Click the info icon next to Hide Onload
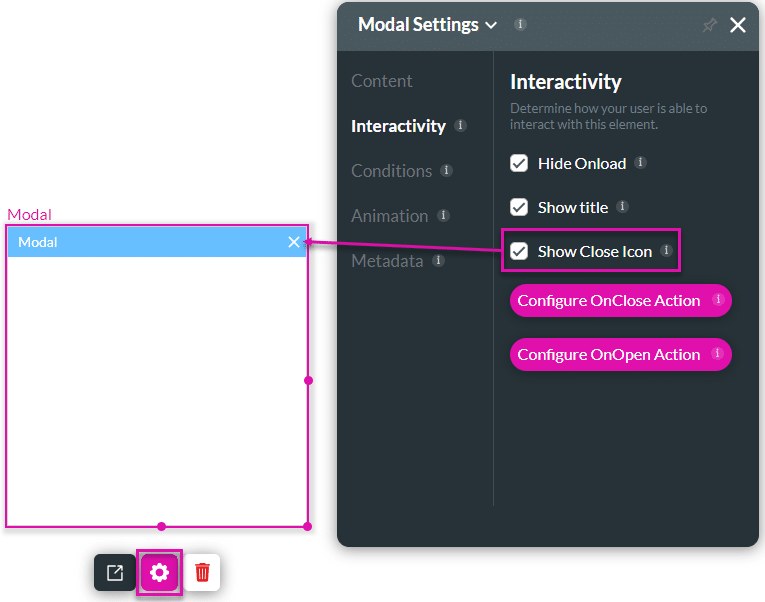 640,162
